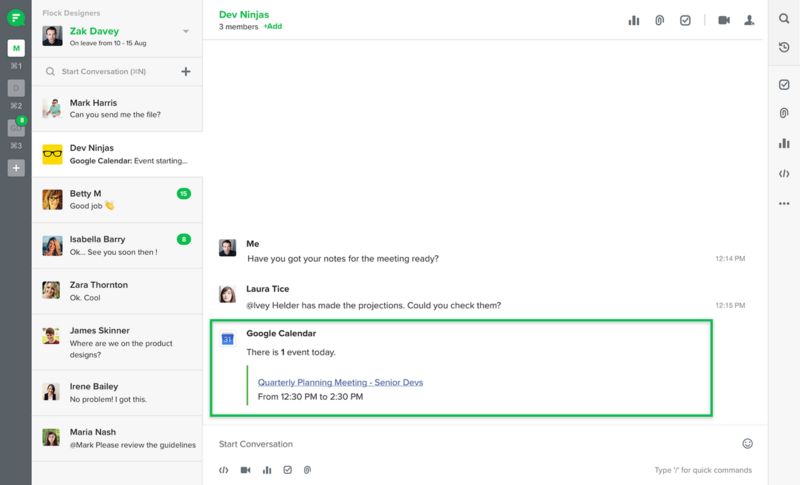Open the more options ellipsis in right sidebar
The width and height of the screenshot is (800, 485).
(784, 204)
